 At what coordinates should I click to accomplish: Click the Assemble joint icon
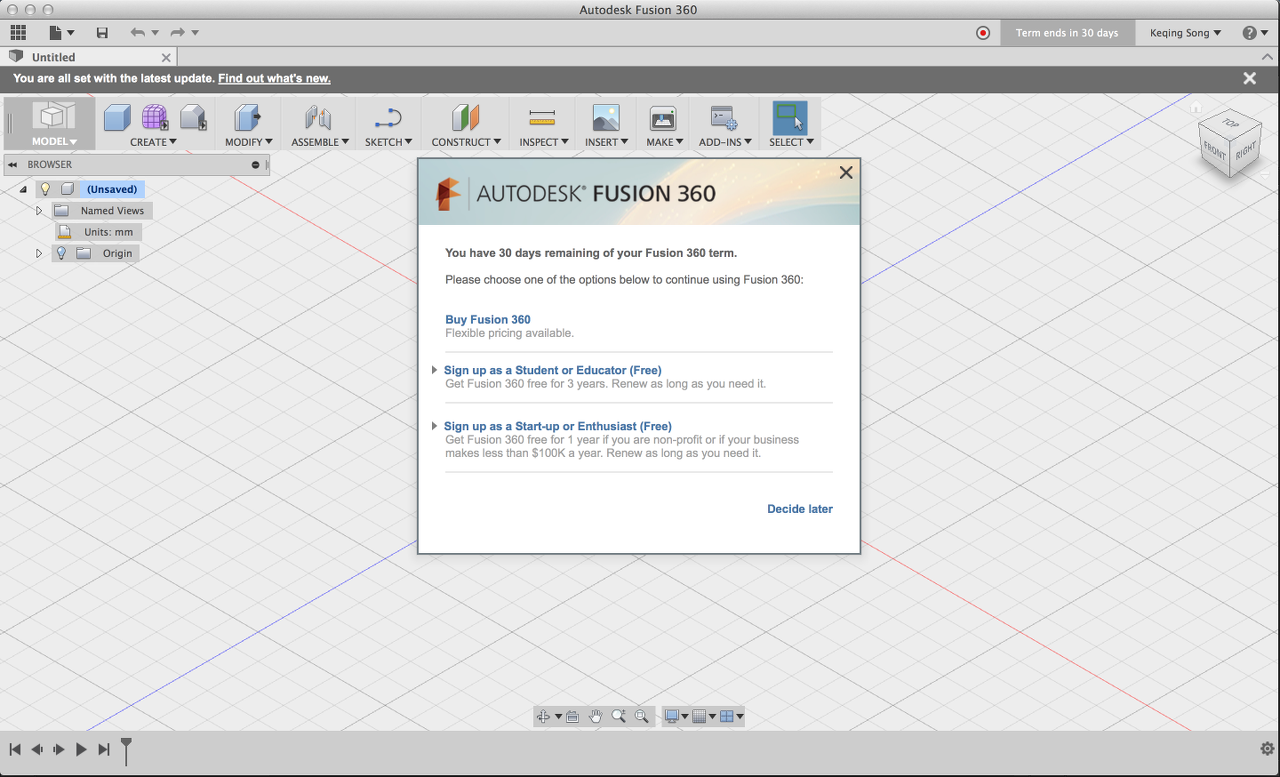(x=318, y=118)
